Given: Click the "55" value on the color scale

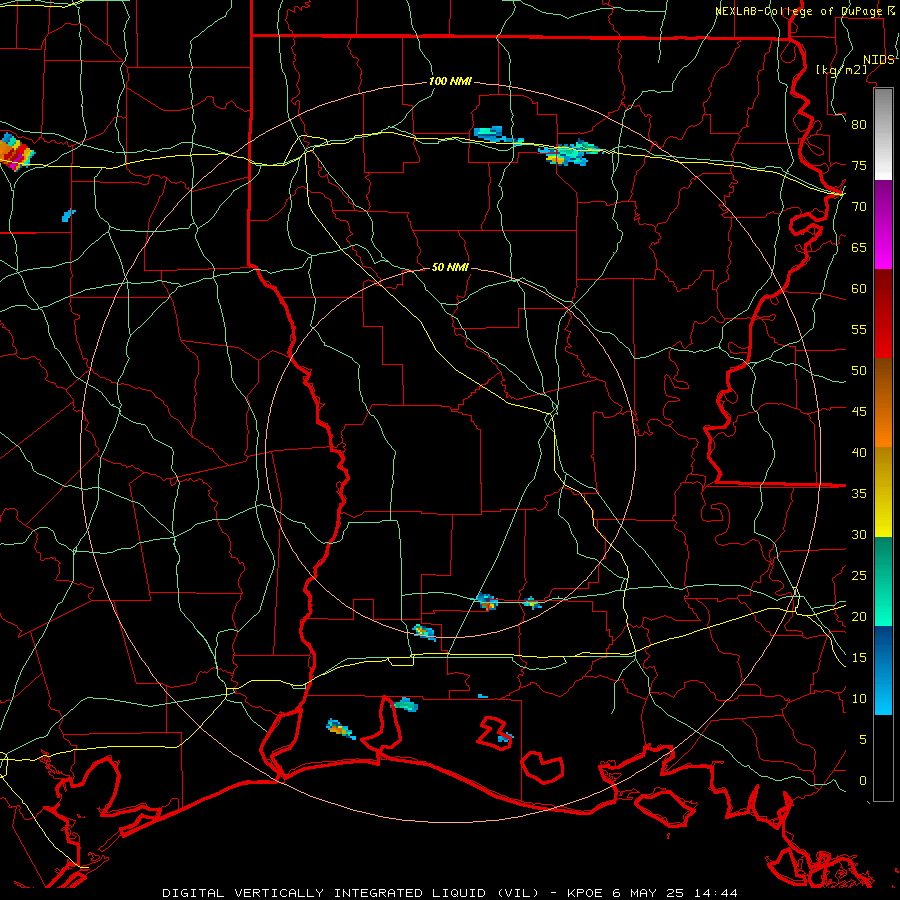Looking at the screenshot, I should pyautogui.click(x=859, y=329).
